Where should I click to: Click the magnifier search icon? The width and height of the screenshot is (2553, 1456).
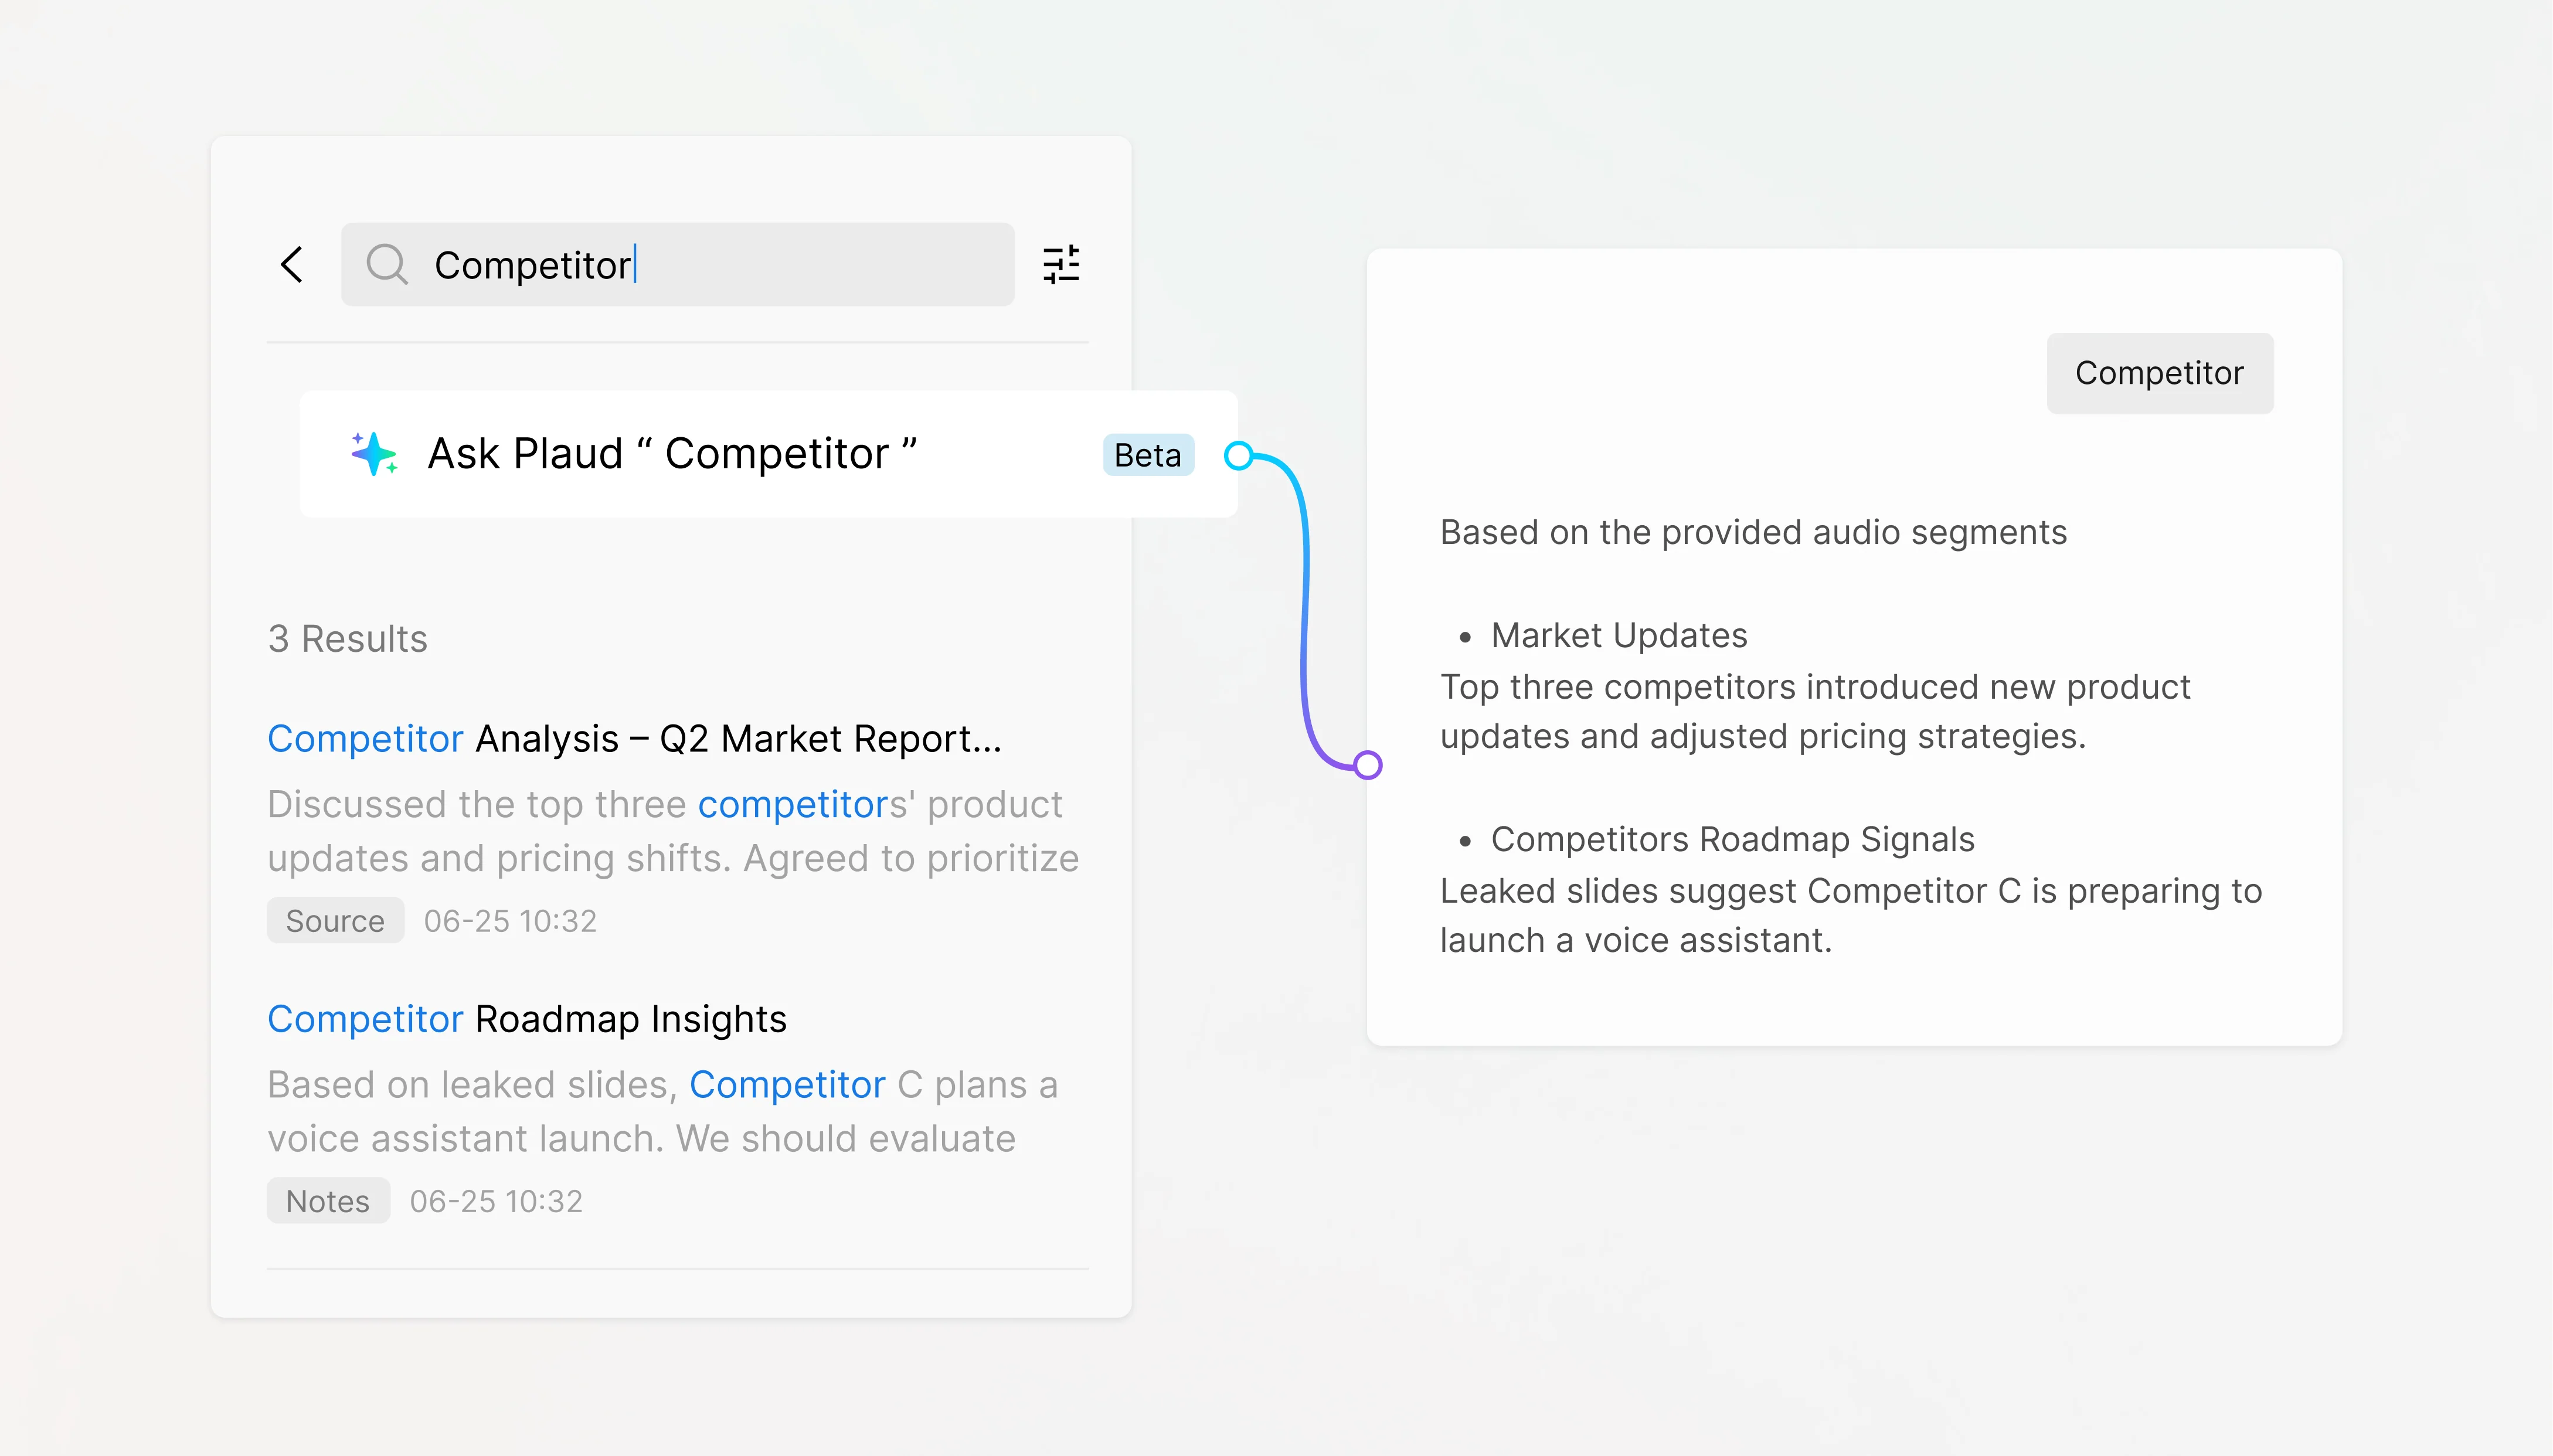[386, 265]
